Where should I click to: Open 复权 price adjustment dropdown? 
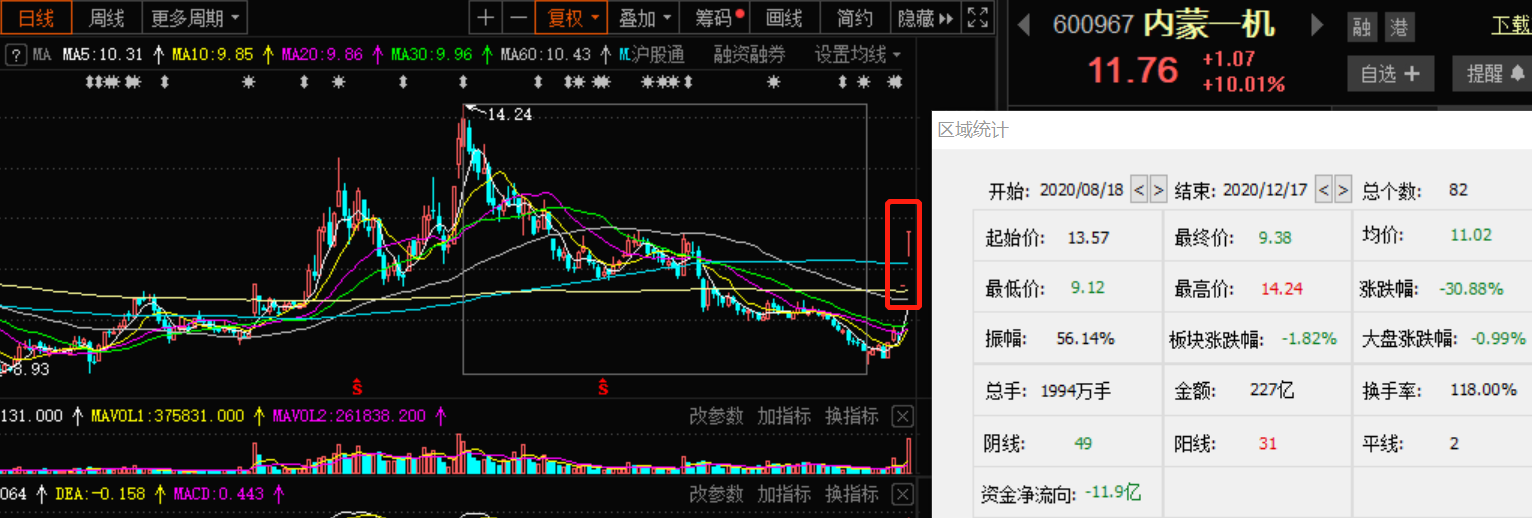pos(571,18)
